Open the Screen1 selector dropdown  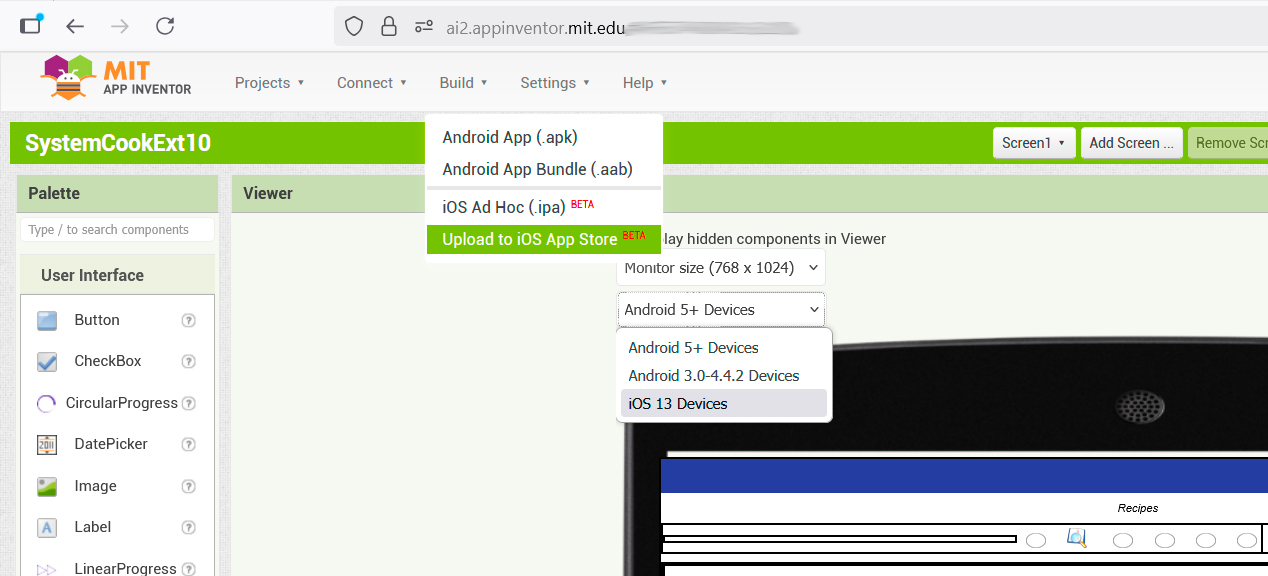click(x=1034, y=143)
